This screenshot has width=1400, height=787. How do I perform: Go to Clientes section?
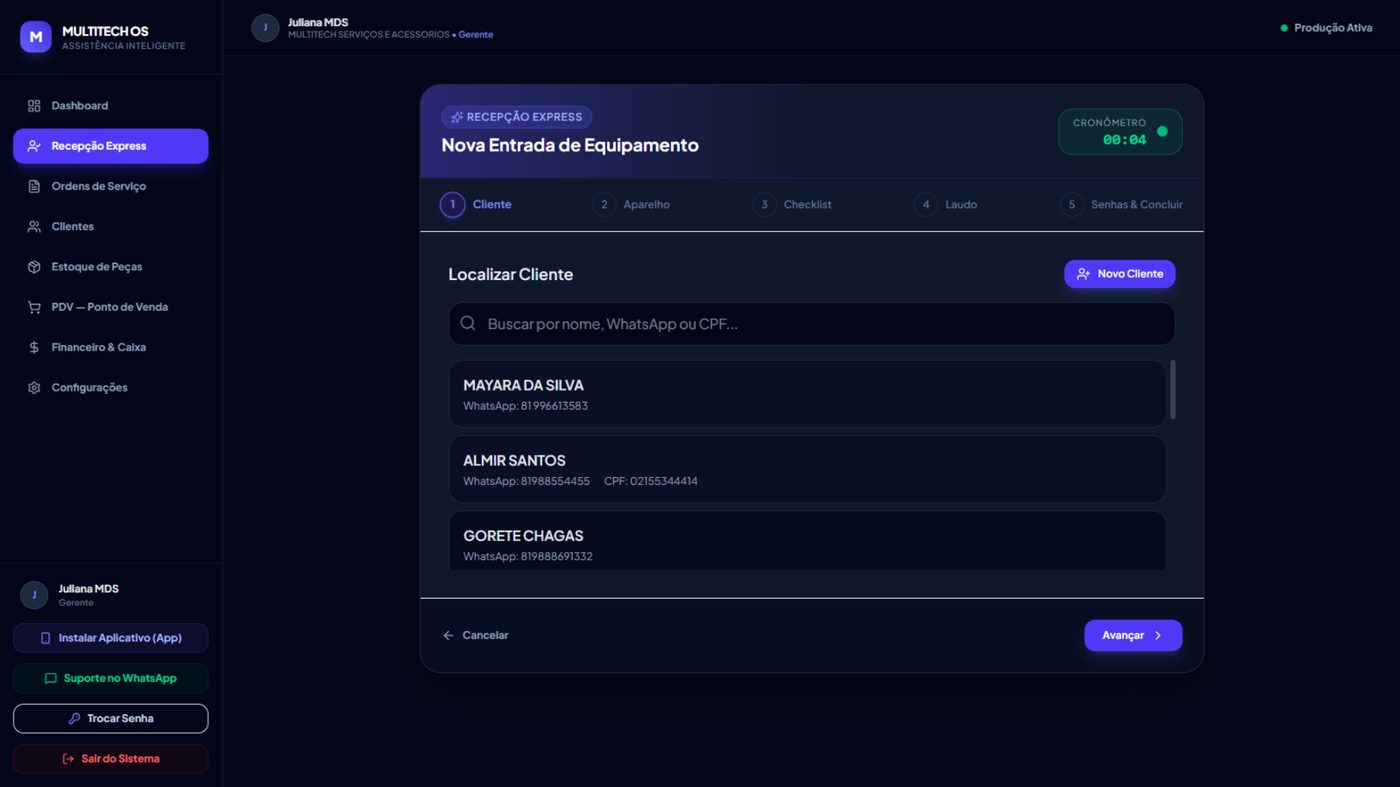(x=111, y=227)
